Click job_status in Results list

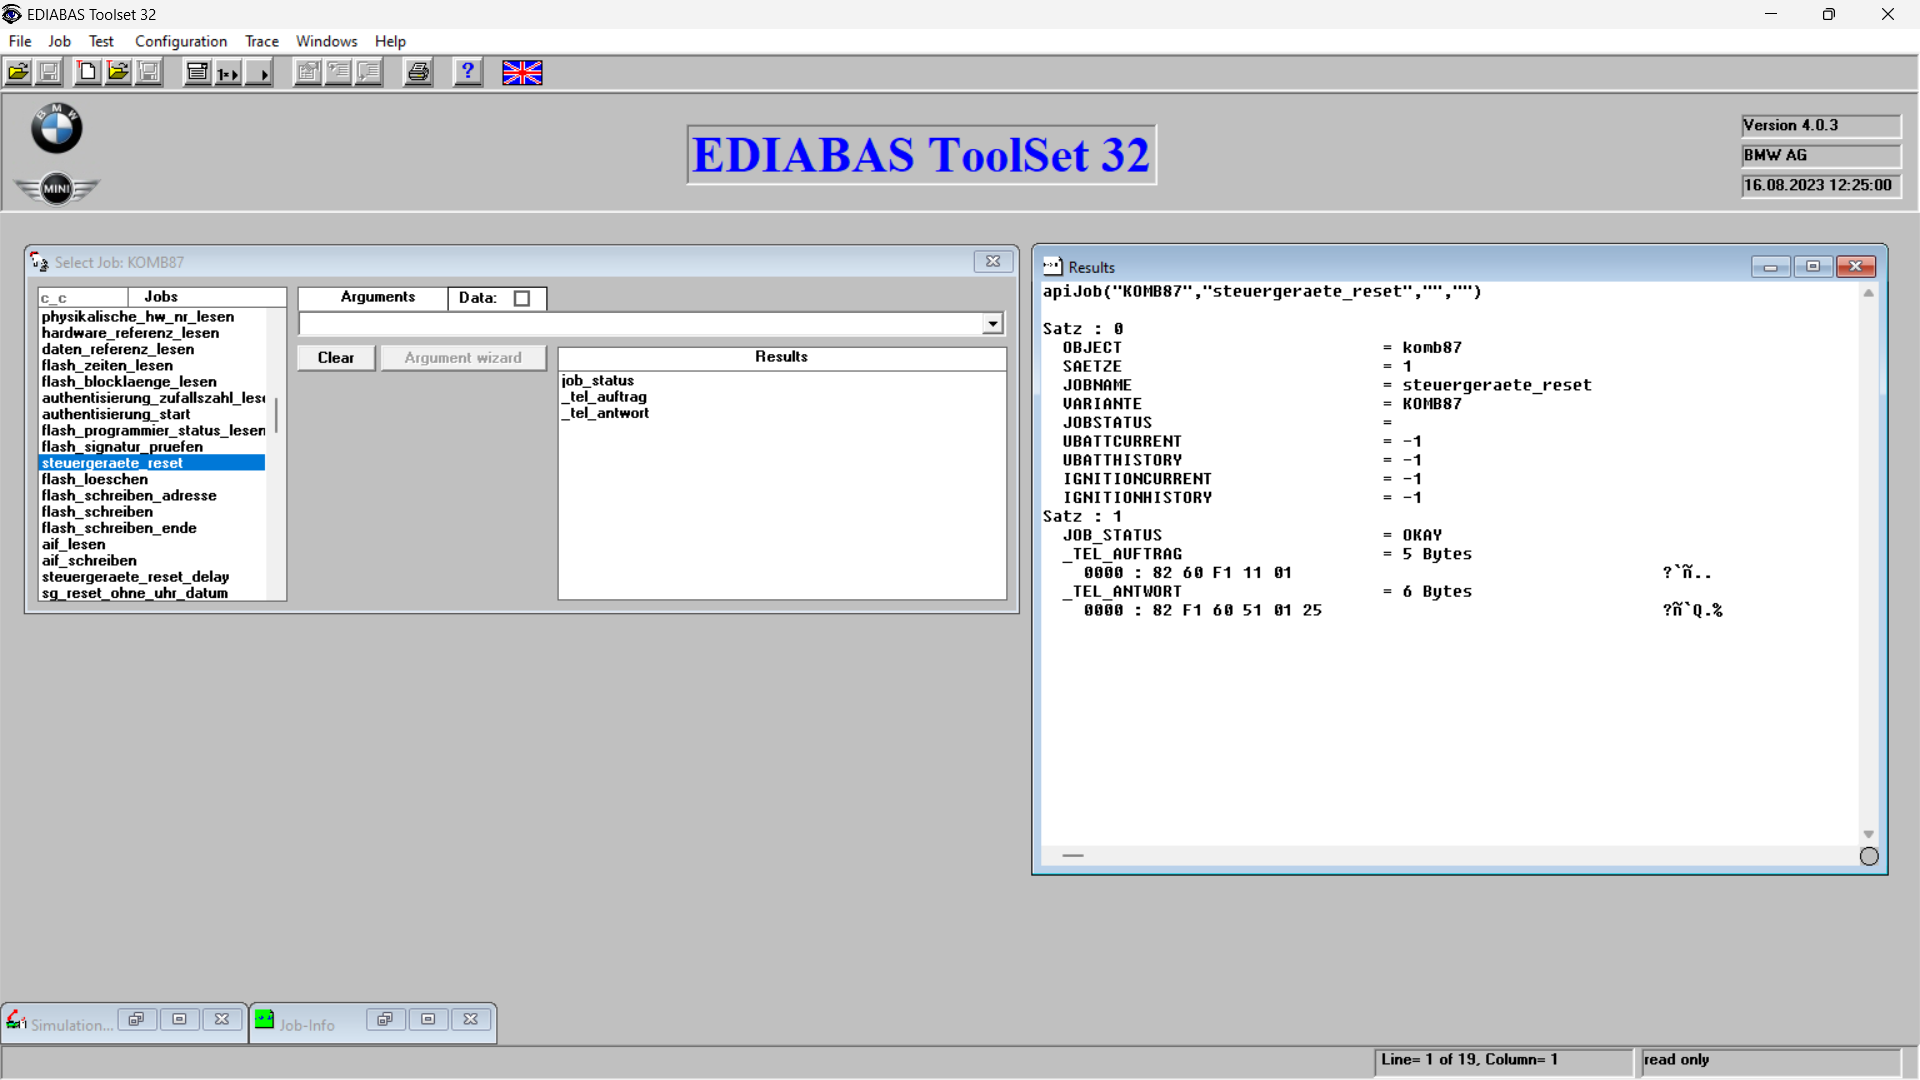598,381
